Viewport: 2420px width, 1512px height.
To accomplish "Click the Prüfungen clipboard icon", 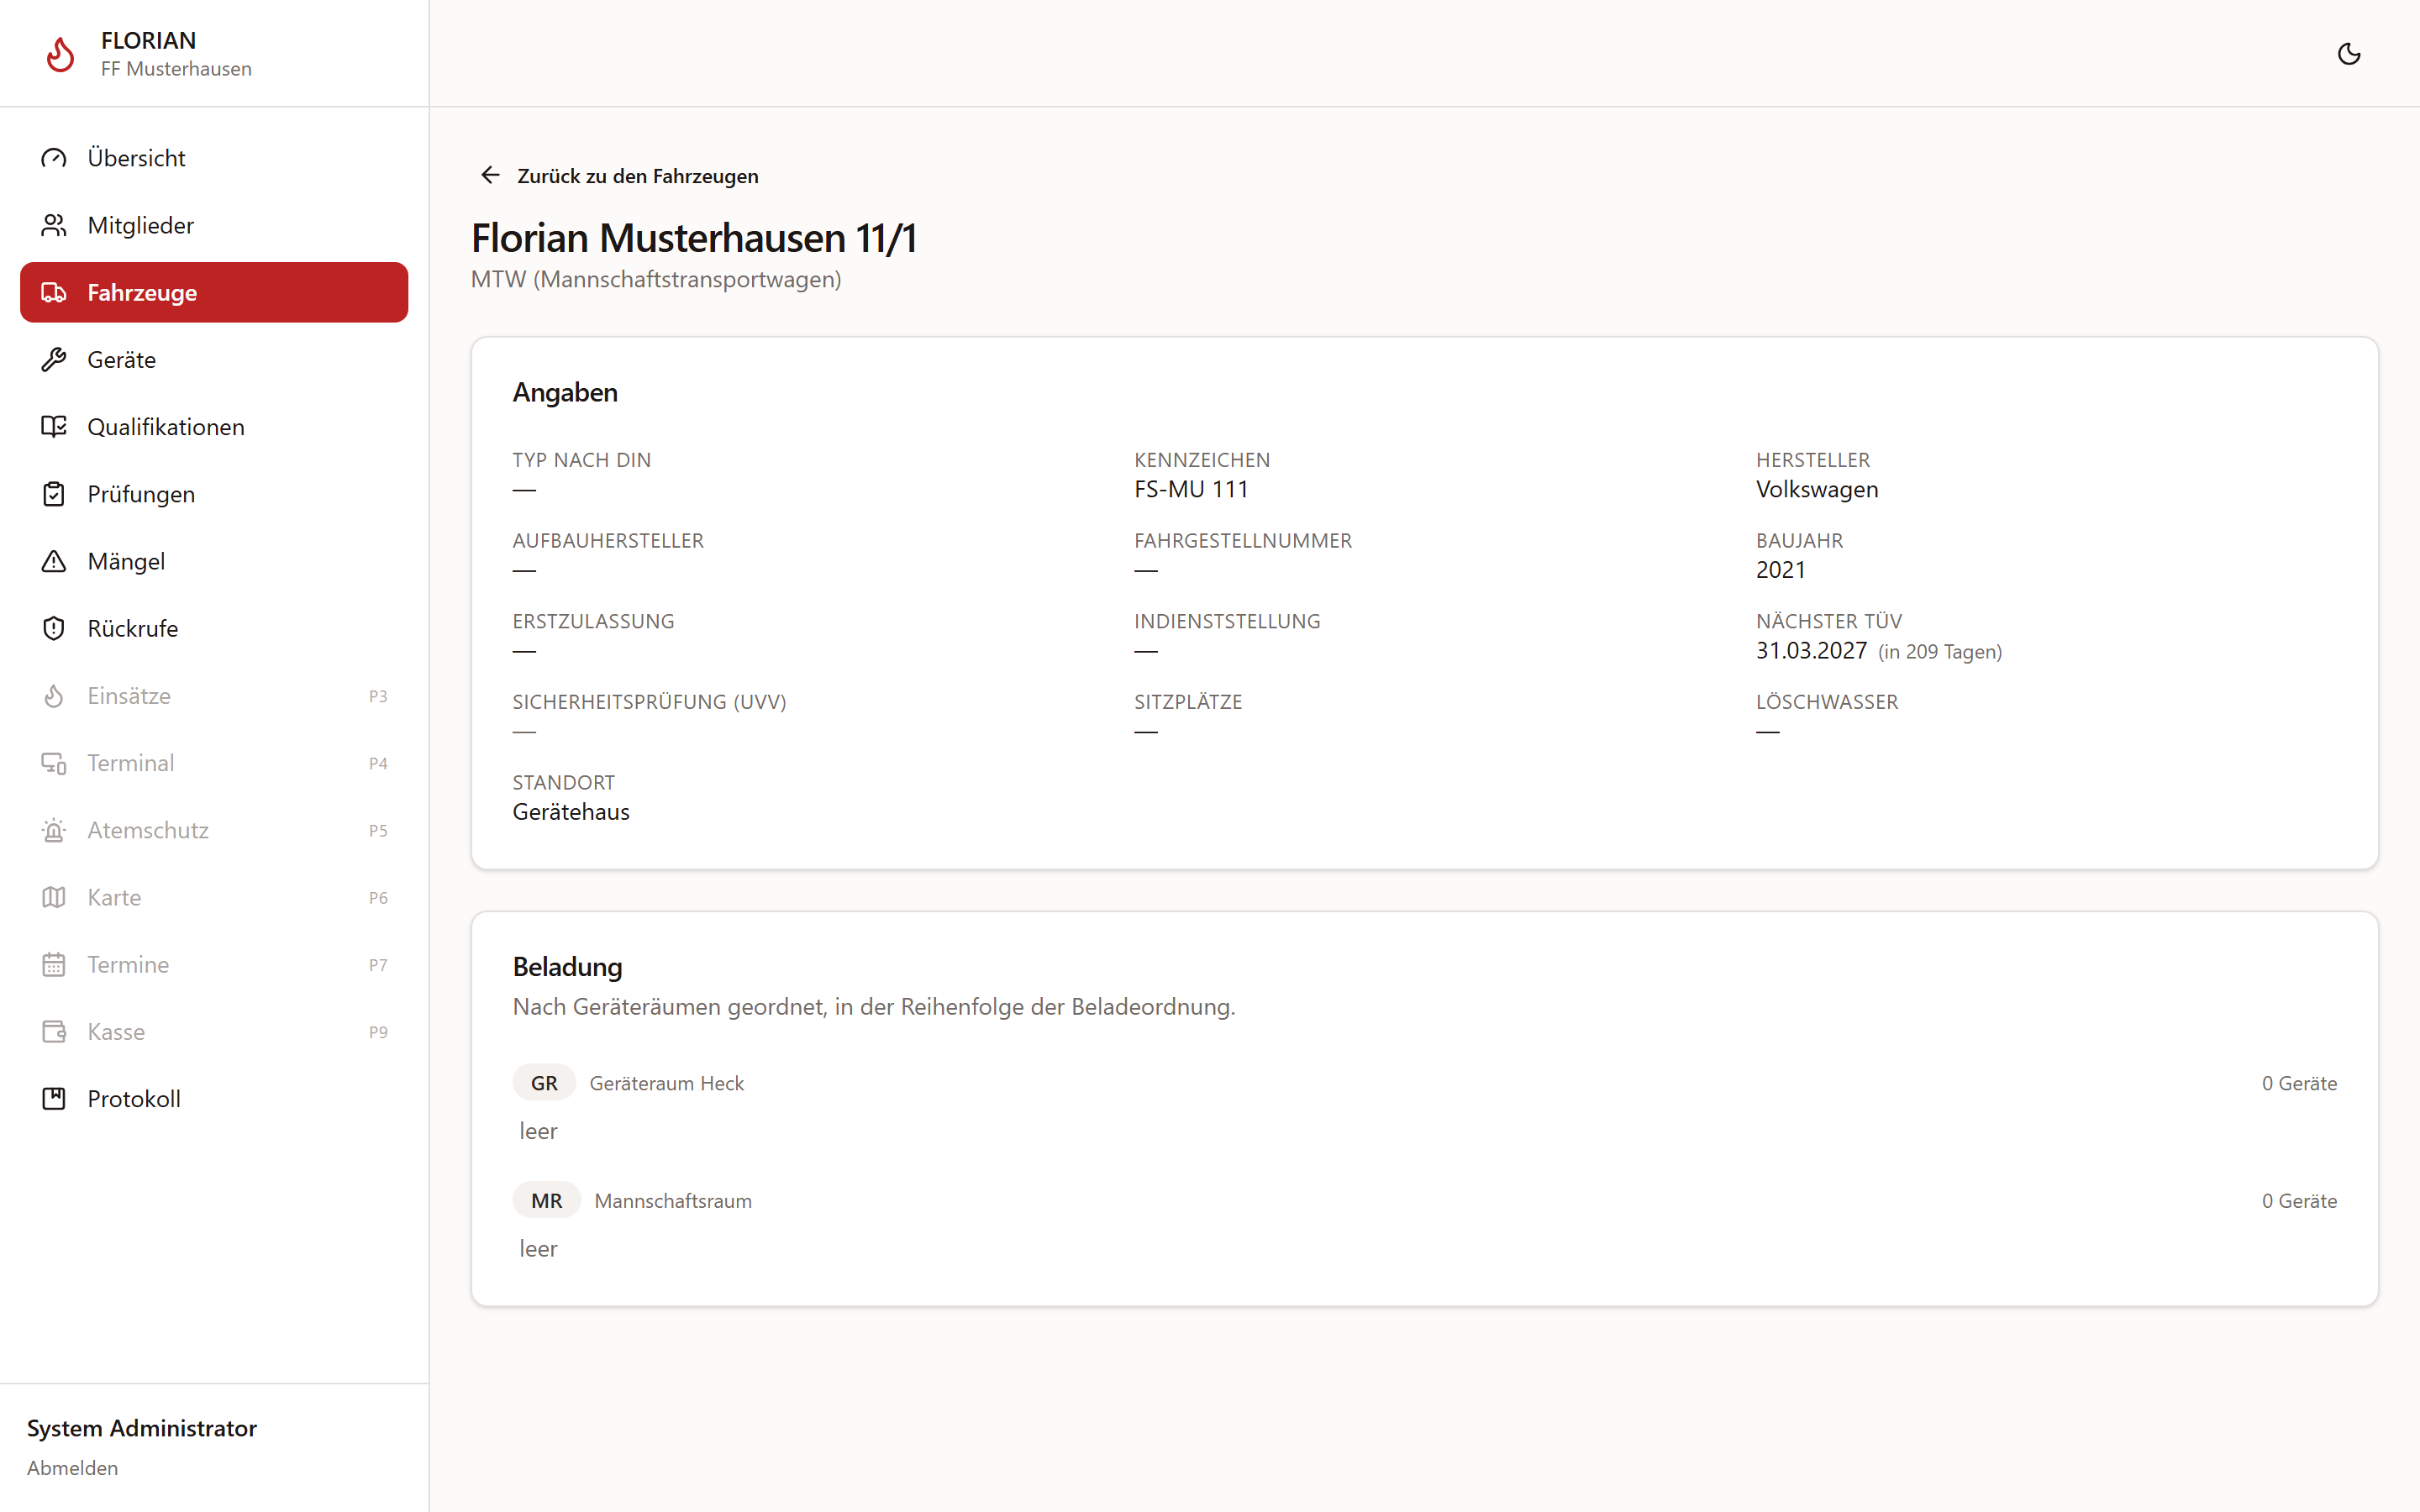I will point(54,494).
